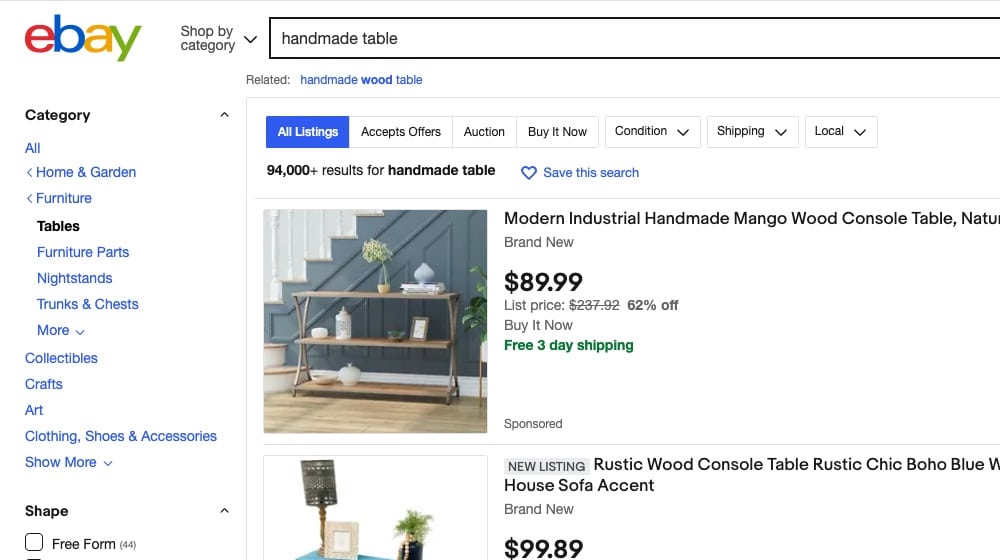Screen dimensions: 1000x560
Task: Select the All Listings tab
Action: pos(307,132)
